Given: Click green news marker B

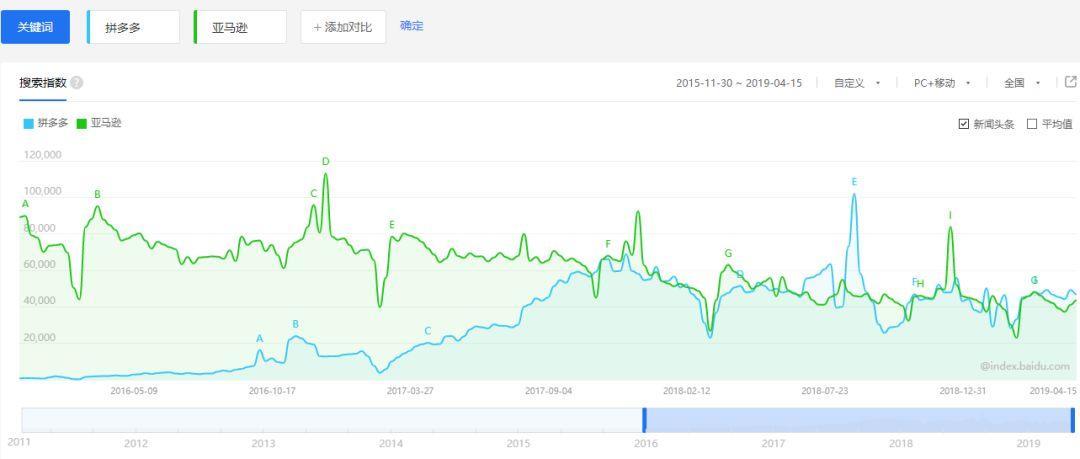Looking at the screenshot, I should [97, 194].
